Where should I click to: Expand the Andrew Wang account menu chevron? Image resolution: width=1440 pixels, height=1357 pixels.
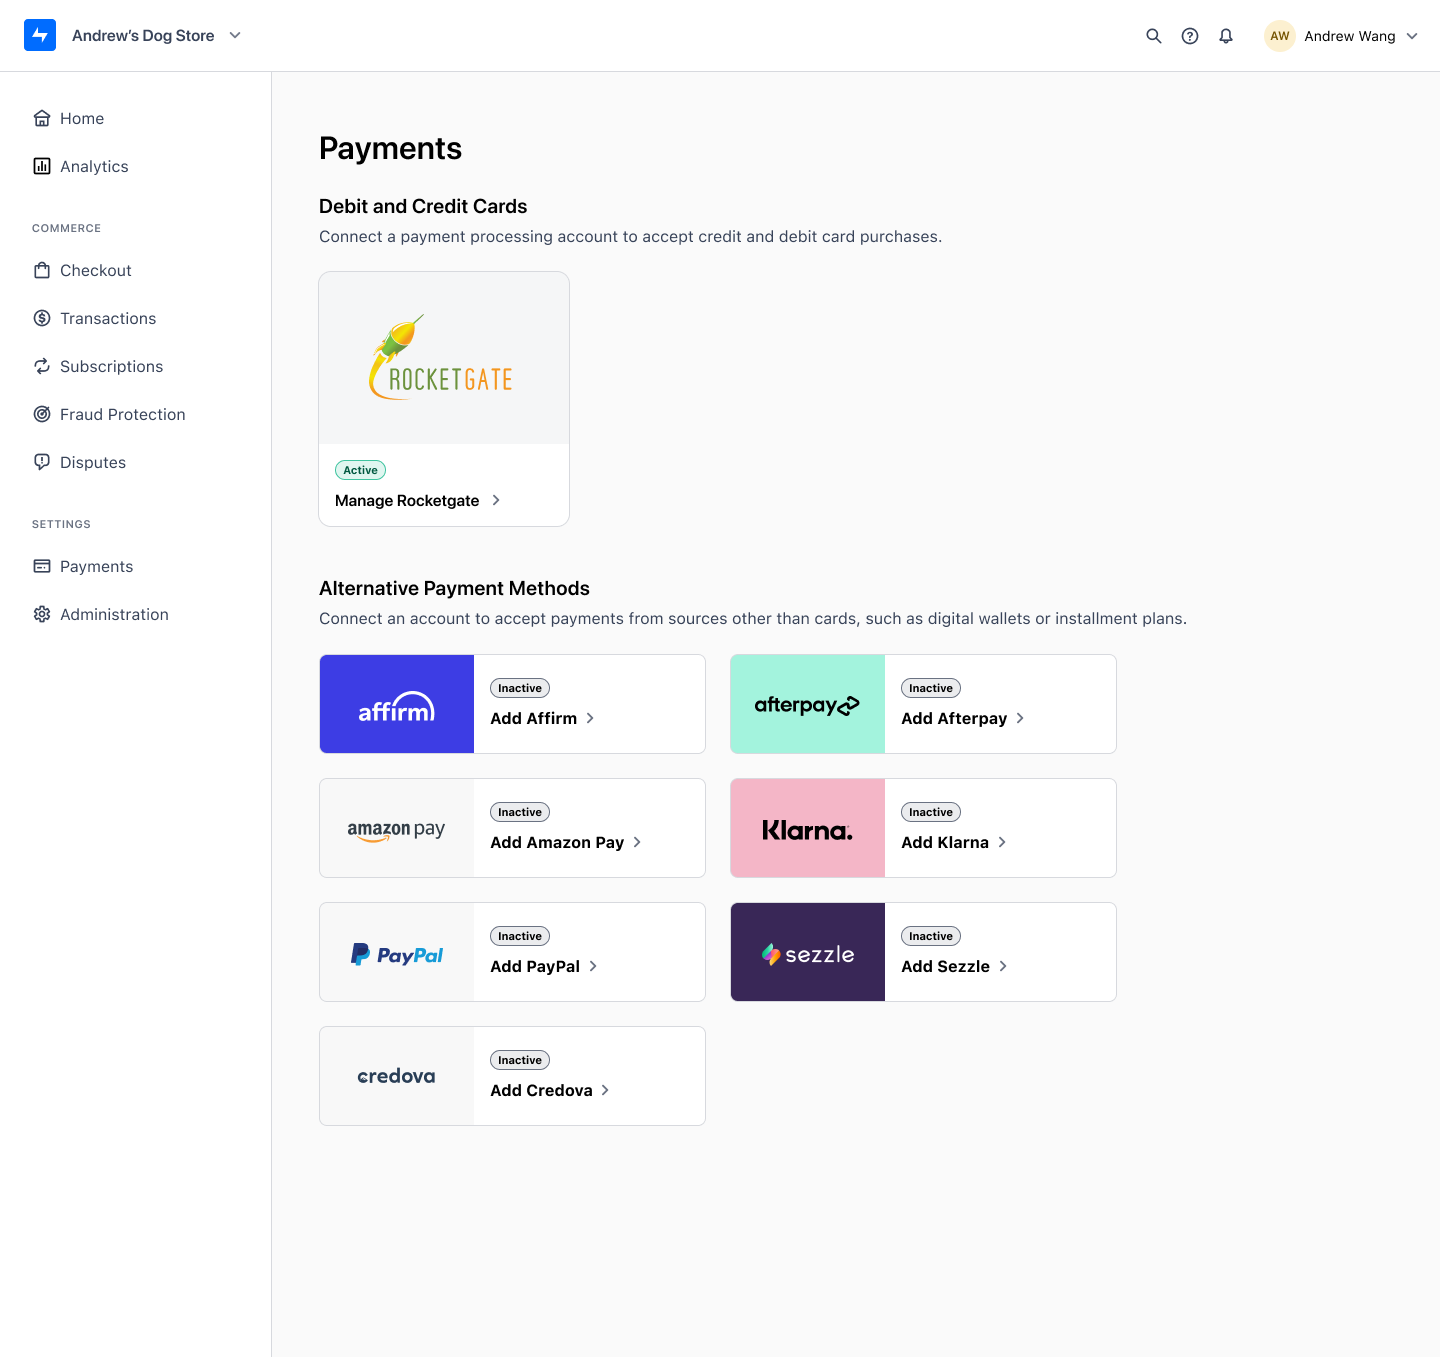tap(1412, 36)
